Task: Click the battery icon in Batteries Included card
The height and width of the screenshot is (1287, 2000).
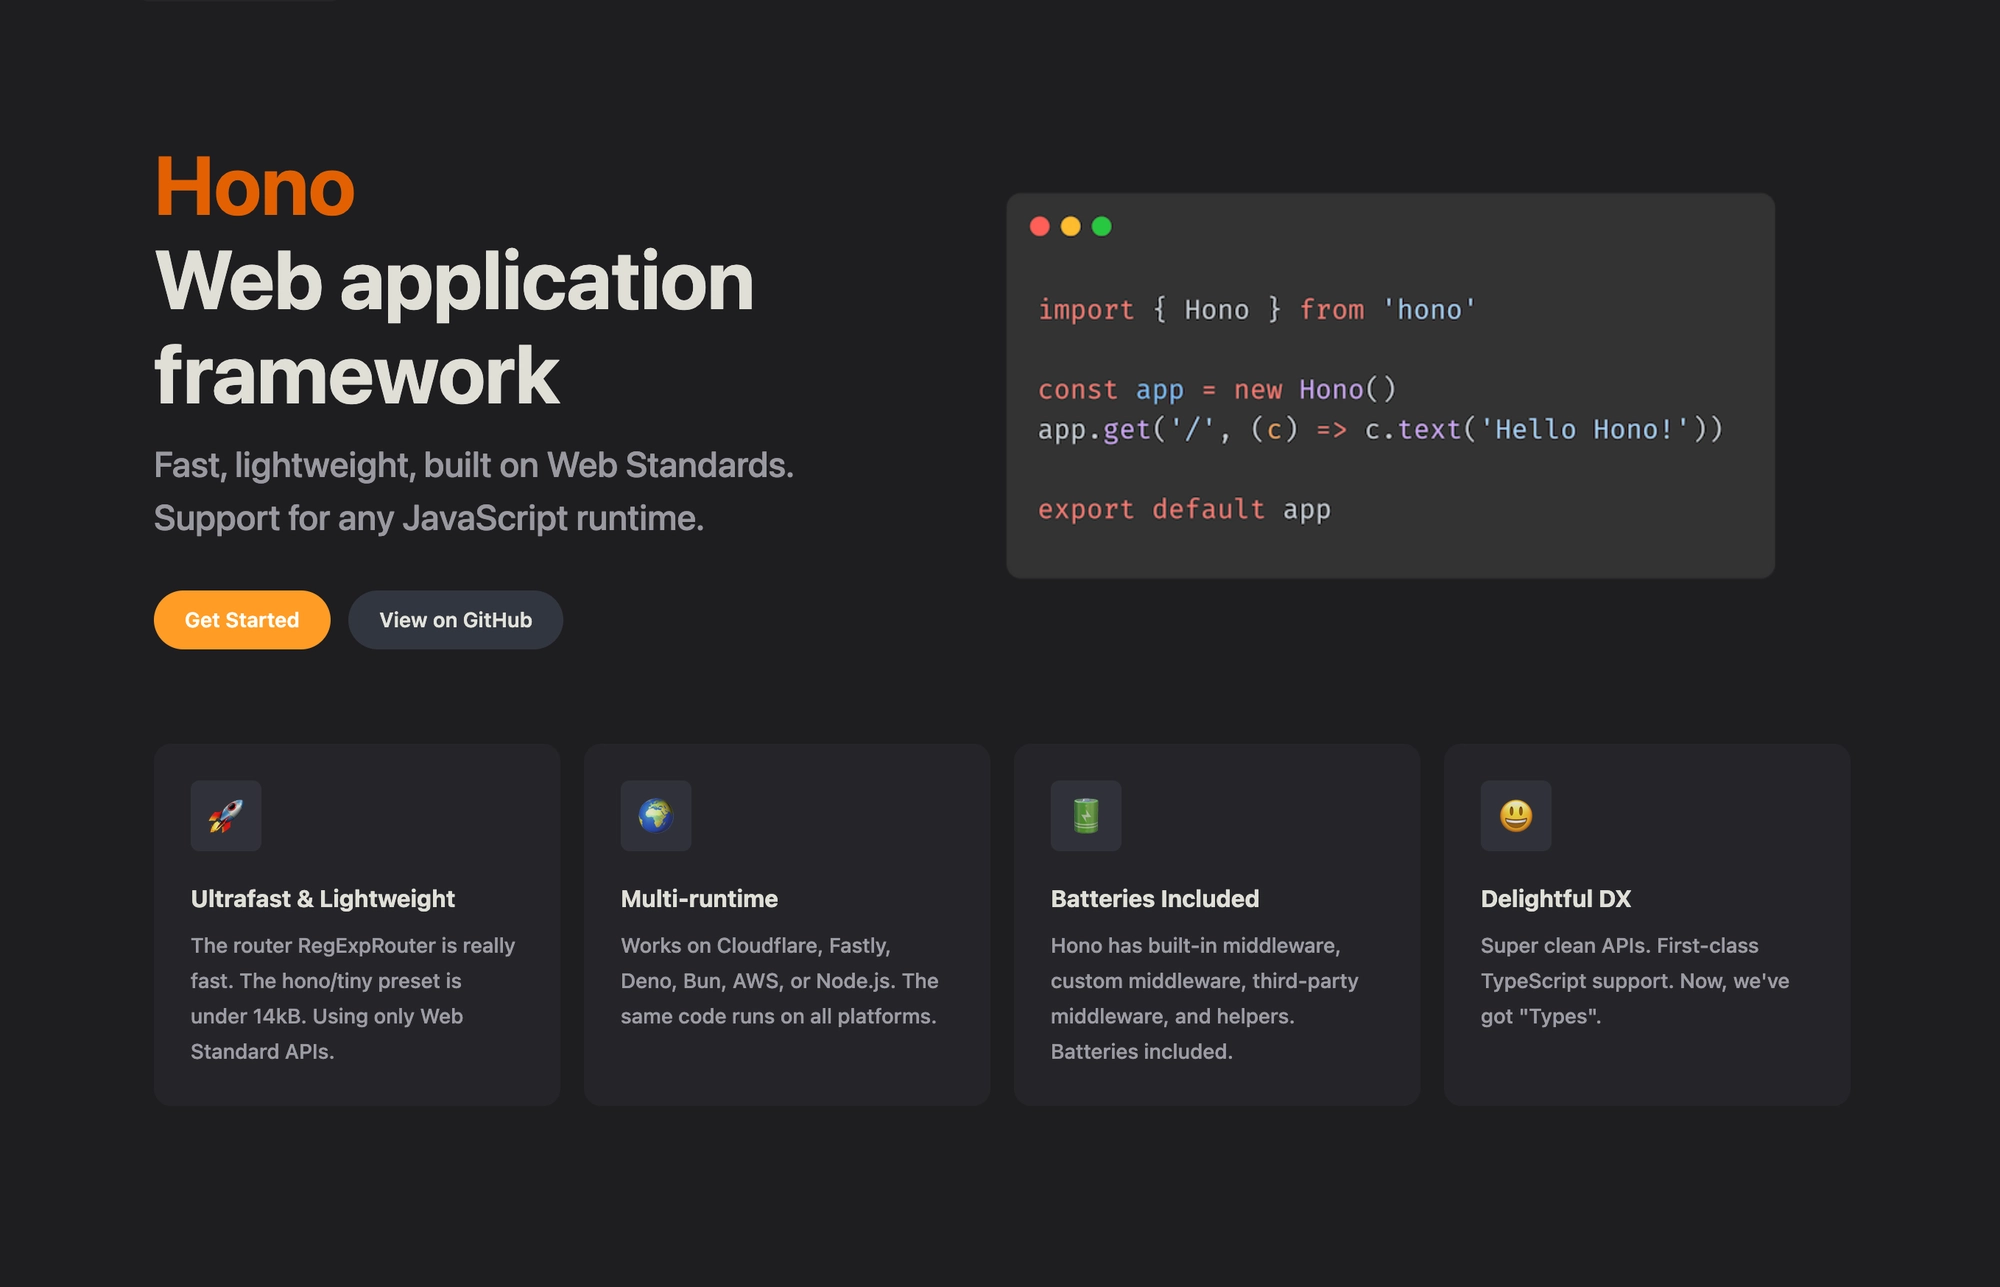Action: (x=1086, y=816)
